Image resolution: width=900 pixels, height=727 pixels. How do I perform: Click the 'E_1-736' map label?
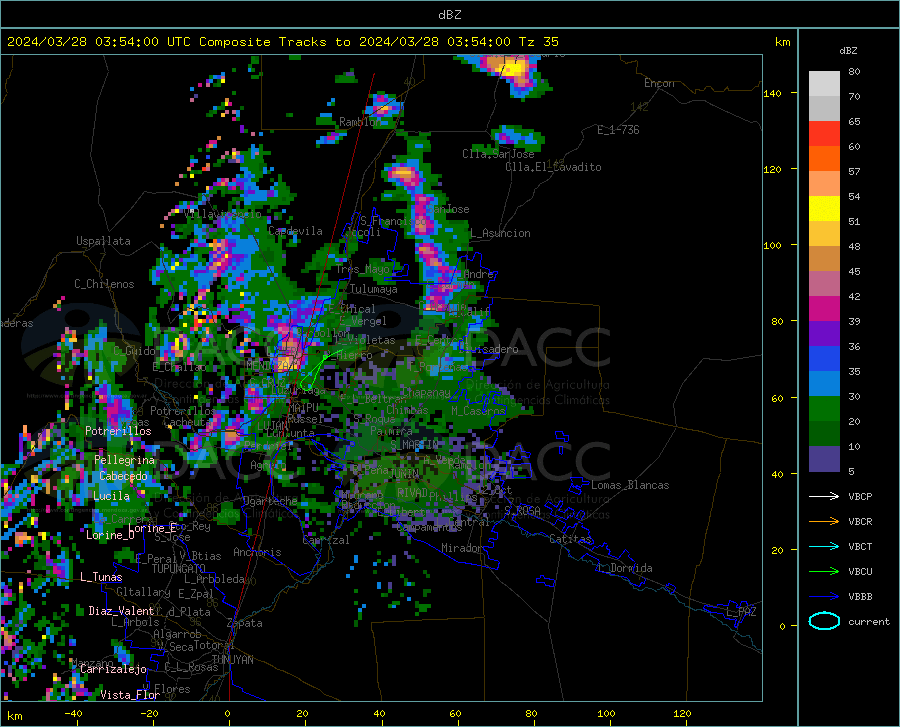tap(618, 130)
